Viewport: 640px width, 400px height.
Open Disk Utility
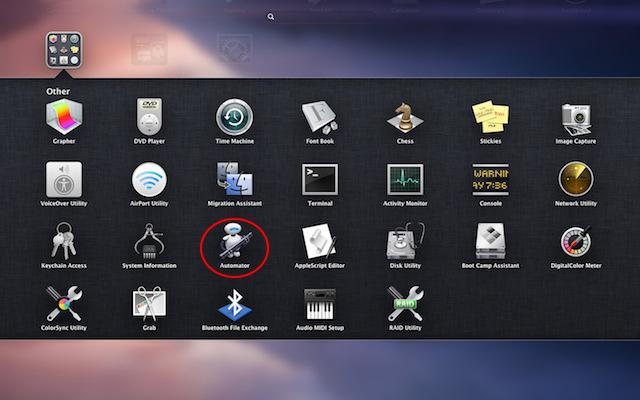tap(404, 243)
